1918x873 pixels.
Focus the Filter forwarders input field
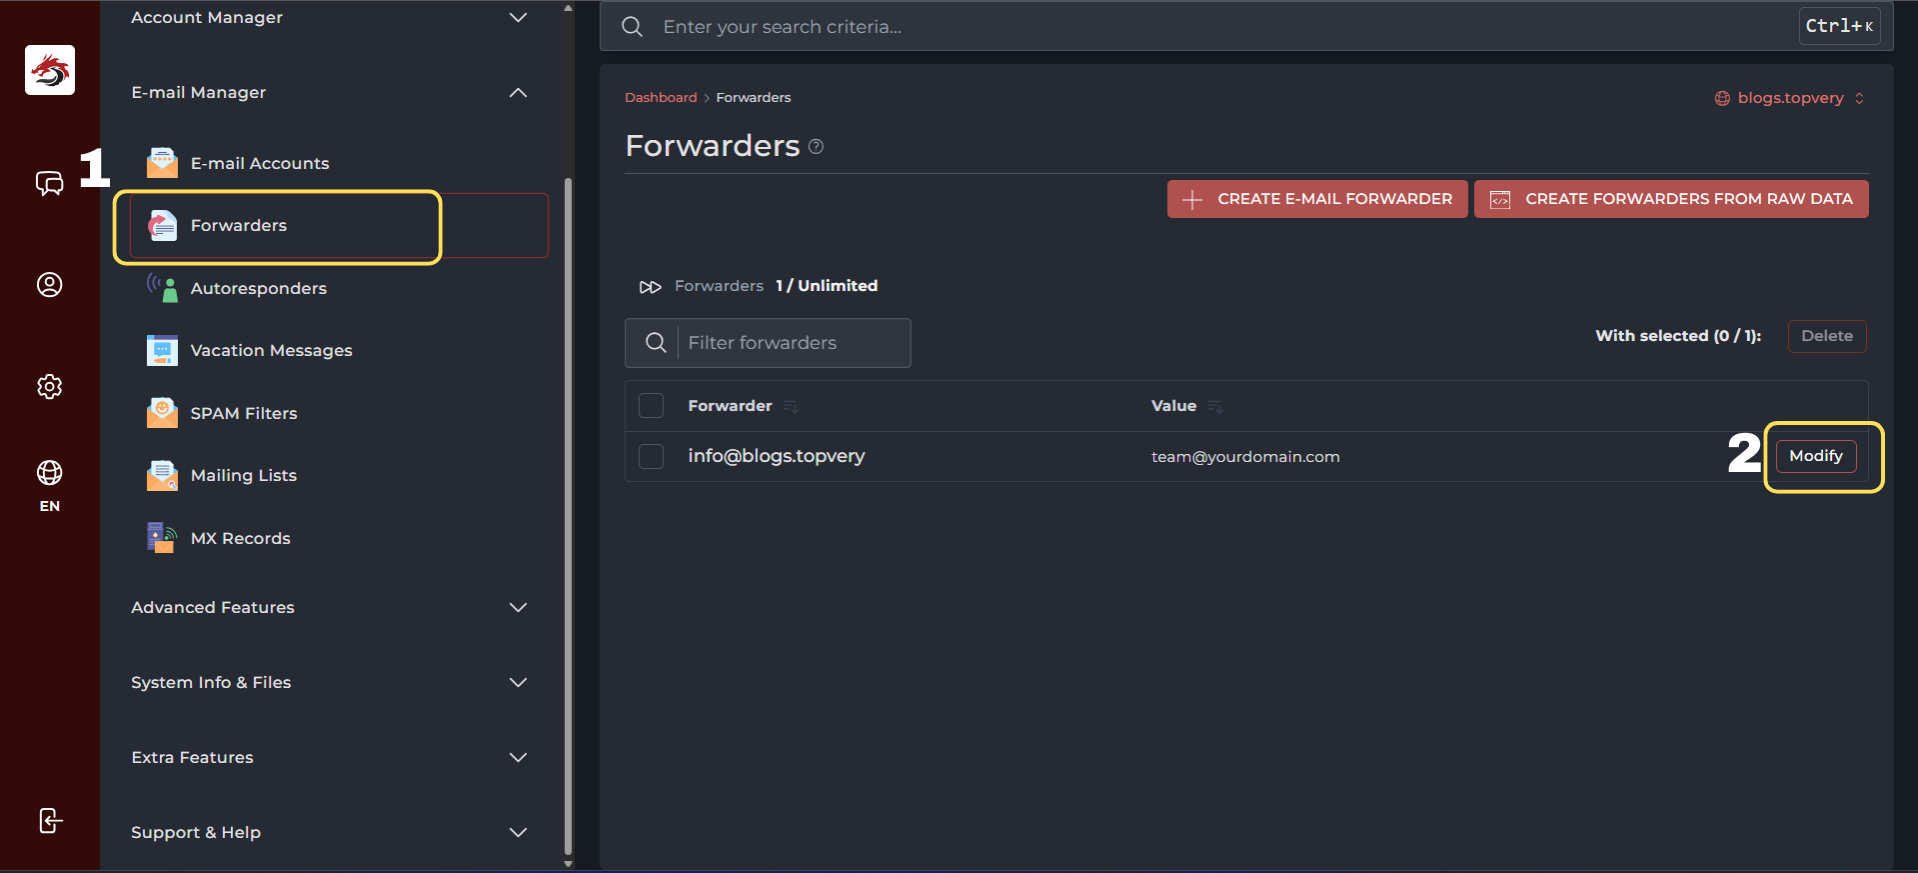(x=790, y=343)
